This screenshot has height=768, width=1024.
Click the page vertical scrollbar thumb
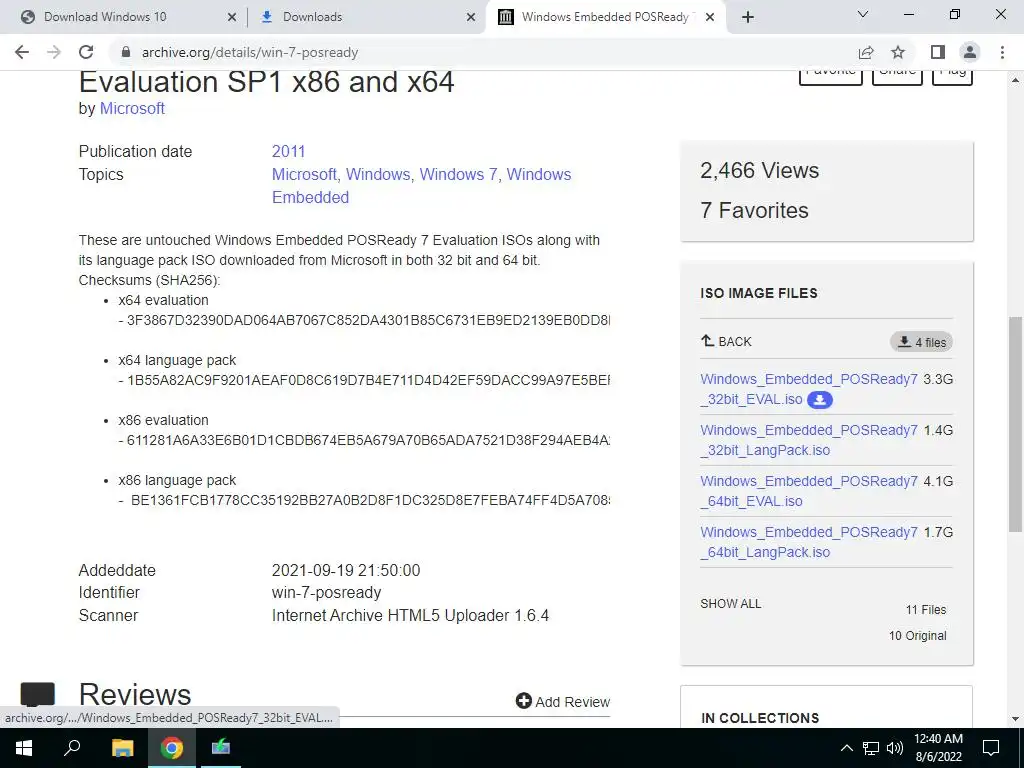[1015, 423]
